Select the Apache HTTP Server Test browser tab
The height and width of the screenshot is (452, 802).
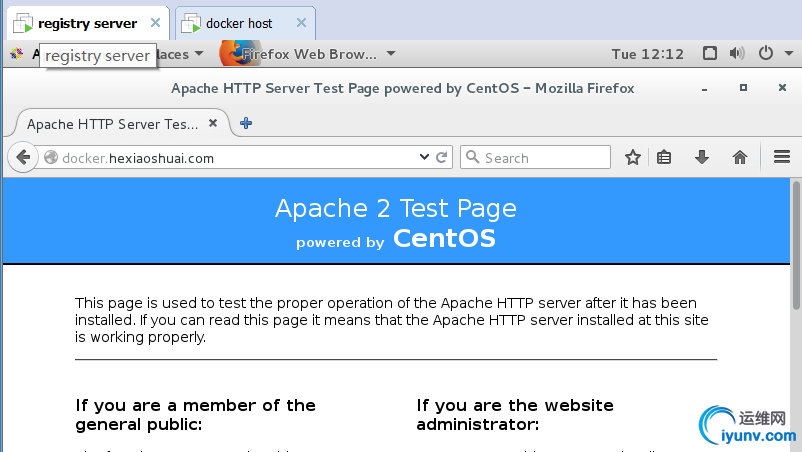(x=122, y=124)
